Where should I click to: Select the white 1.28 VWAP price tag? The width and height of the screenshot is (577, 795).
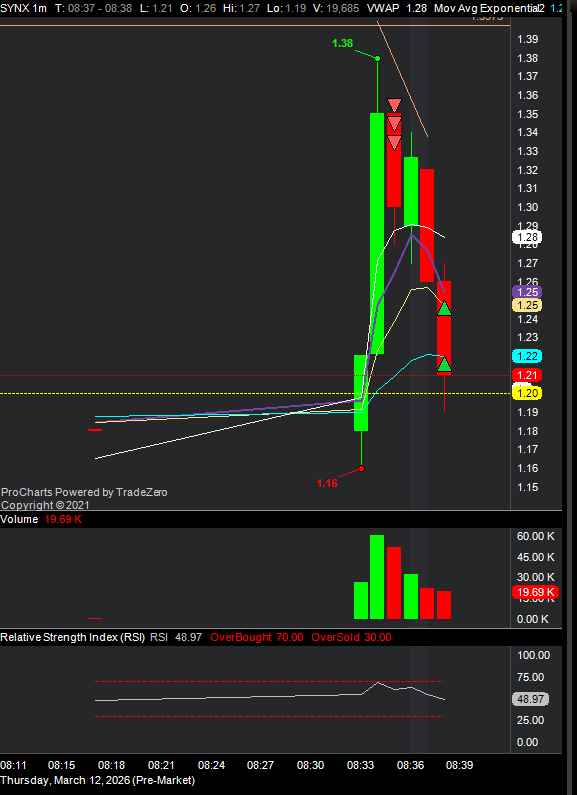pyautogui.click(x=527, y=237)
